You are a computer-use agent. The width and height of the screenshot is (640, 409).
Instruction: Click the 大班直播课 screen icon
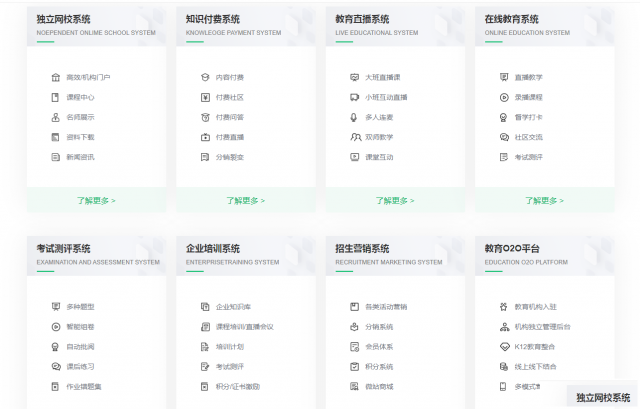coord(355,77)
